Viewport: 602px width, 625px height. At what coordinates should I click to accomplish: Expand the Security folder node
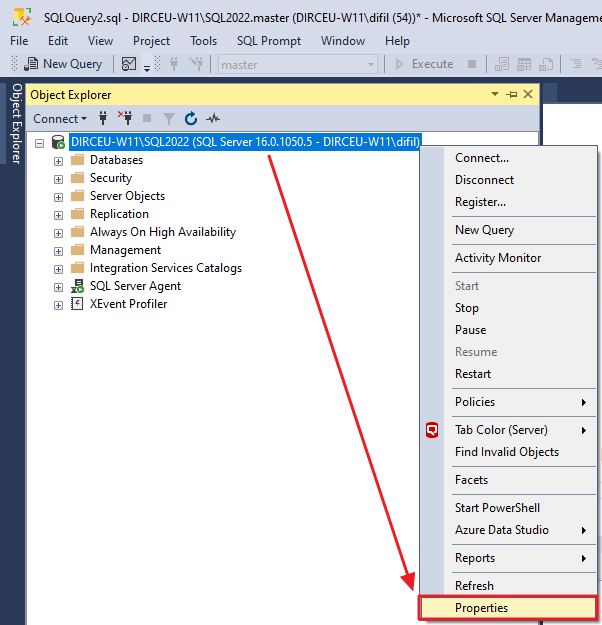click(x=59, y=179)
